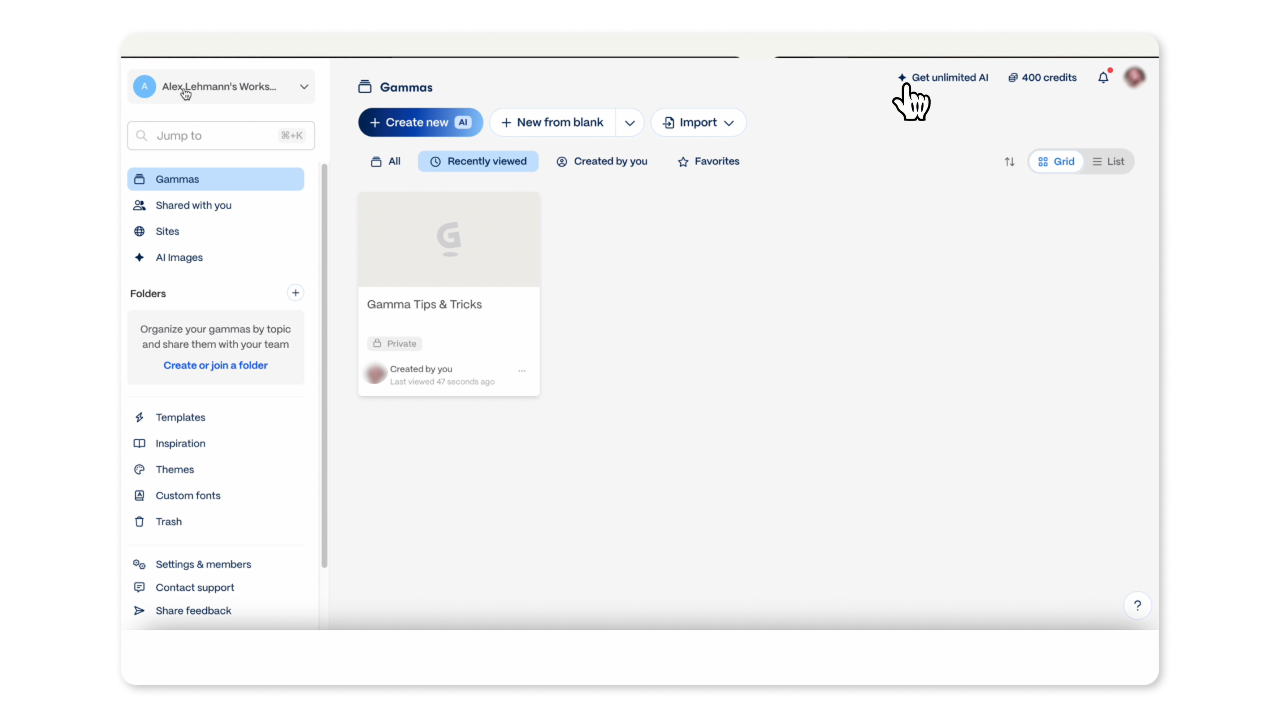The height and width of the screenshot is (720, 1280).
Task: Click 'Last viewed 47 seconds ago' text
Action: click(x=442, y=382)
